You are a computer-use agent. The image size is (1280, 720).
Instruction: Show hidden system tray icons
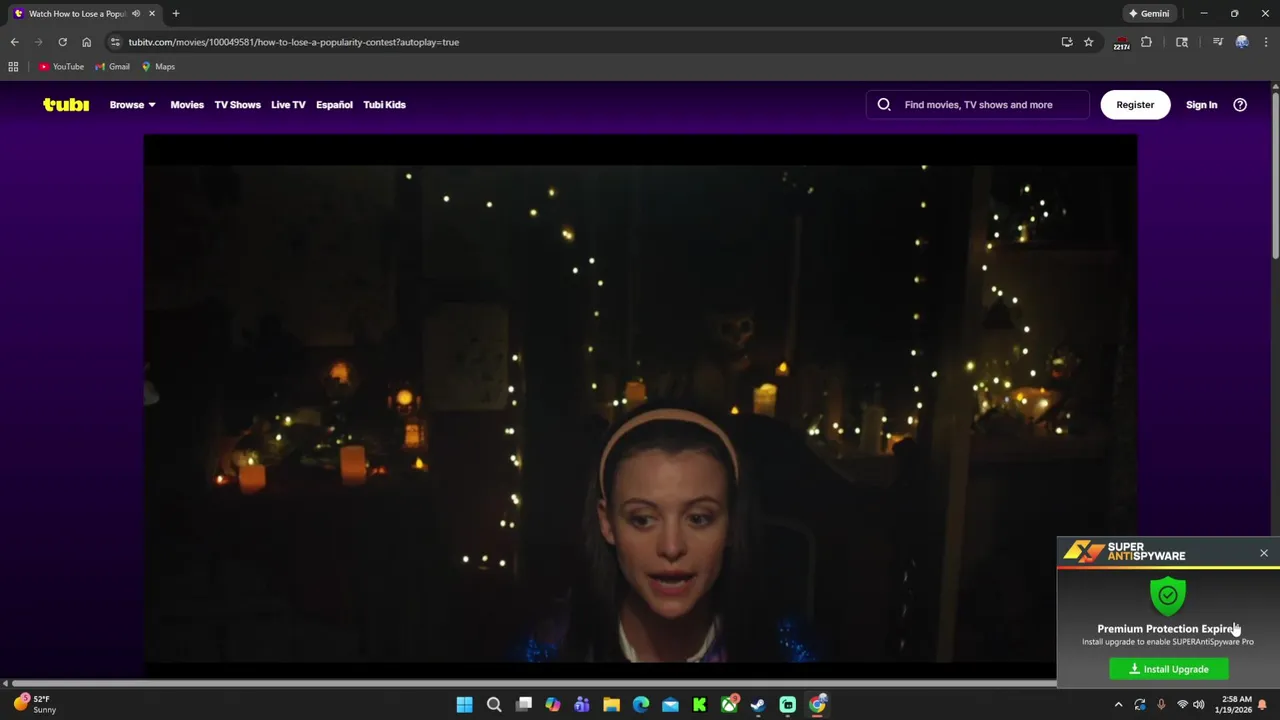pyautogui.click(x=1118, y=705)
